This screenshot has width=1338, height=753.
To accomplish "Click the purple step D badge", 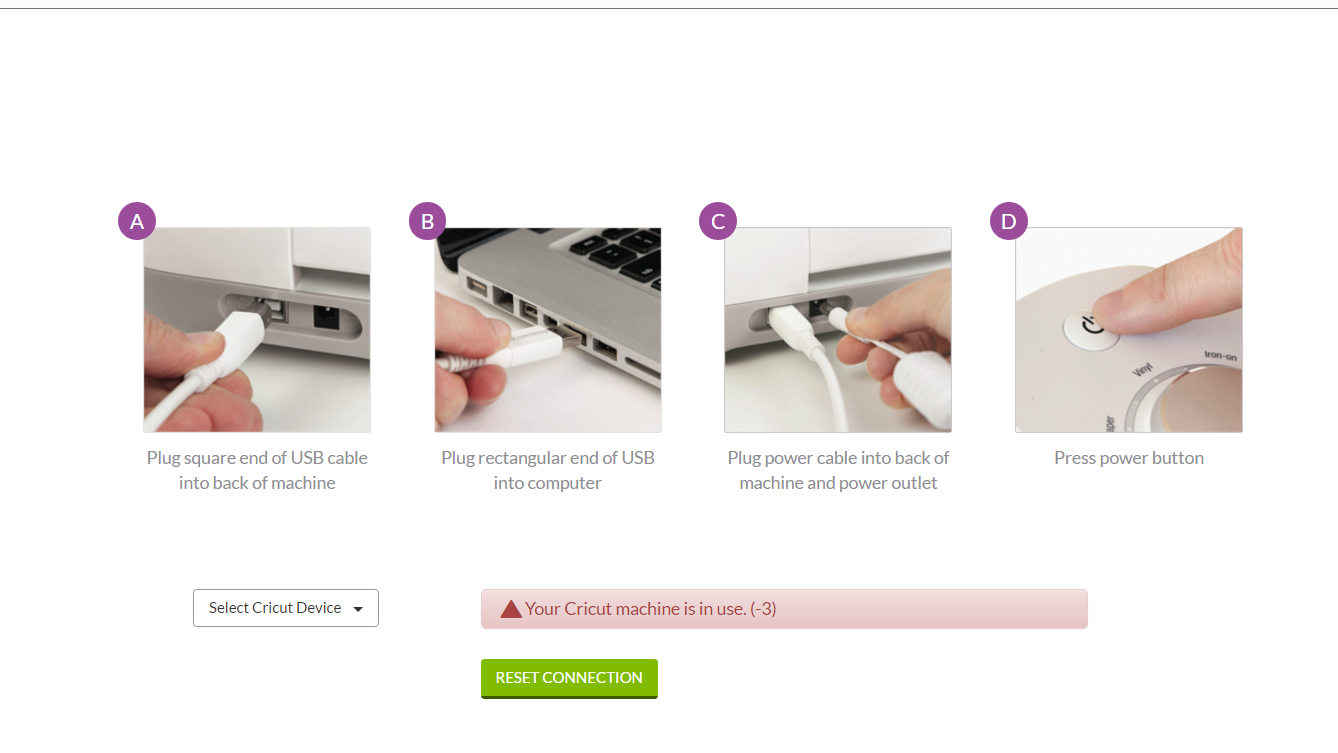I will (1009, 221).
